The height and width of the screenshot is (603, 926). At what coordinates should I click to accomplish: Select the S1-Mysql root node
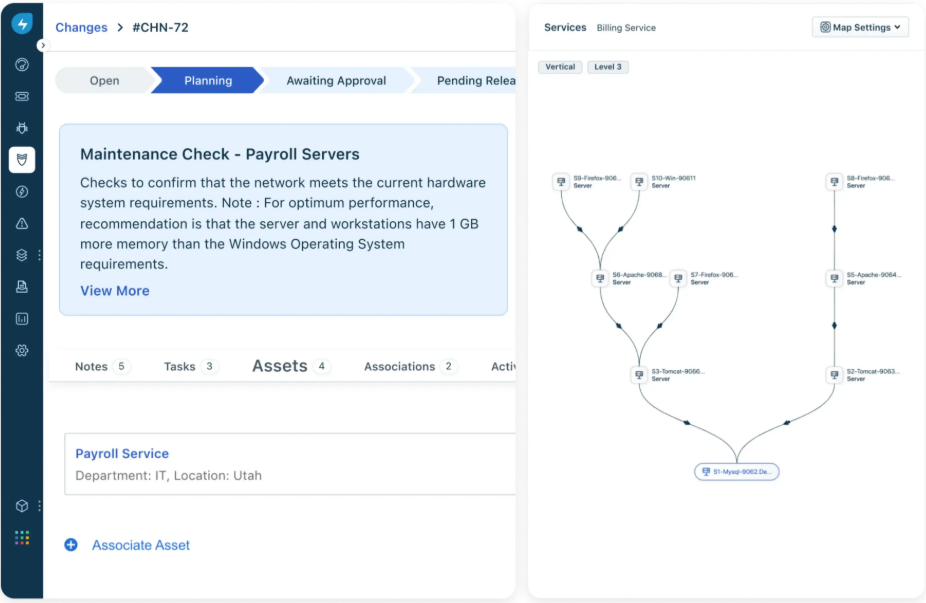pos(737,471)
